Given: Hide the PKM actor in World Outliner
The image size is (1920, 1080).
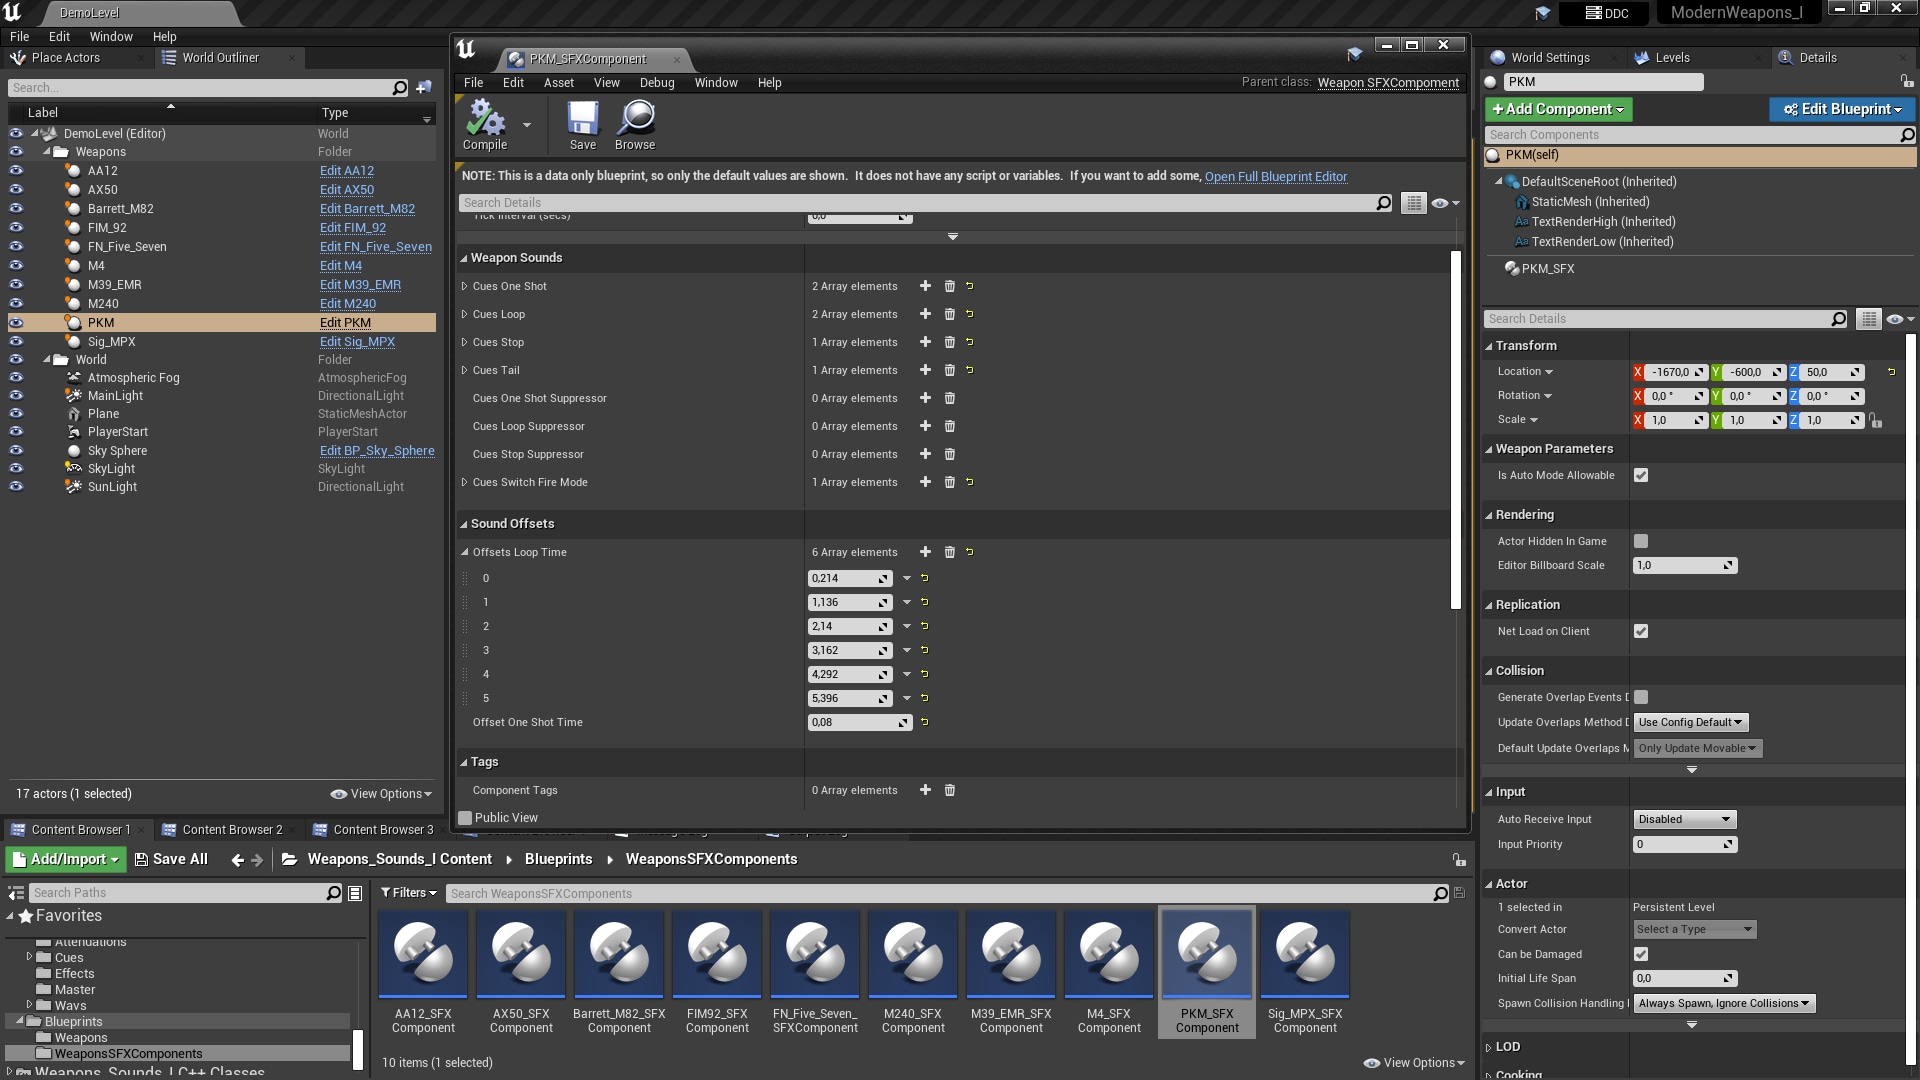Looking at the screenshot, I should pyautogui.click(x=16, y=322).
